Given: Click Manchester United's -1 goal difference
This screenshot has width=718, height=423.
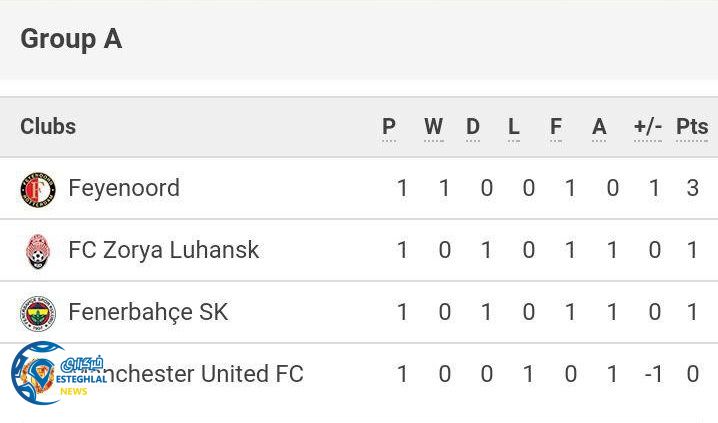Looking at the screenshot, I should [653, 374].
